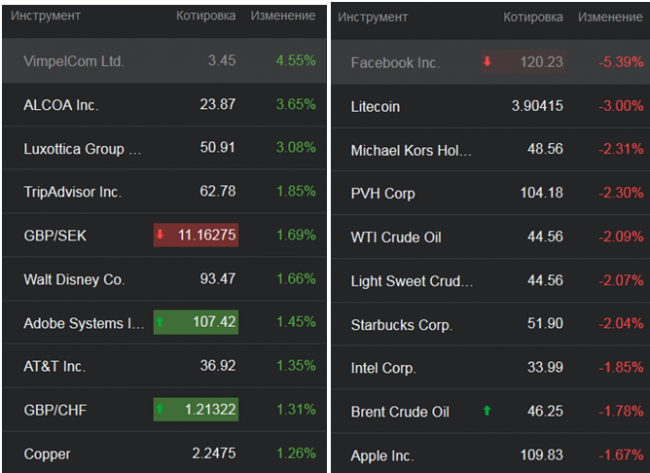
Task: Click the red down arrow on Facebook Inc.
Action: click(x=487, y=62)
